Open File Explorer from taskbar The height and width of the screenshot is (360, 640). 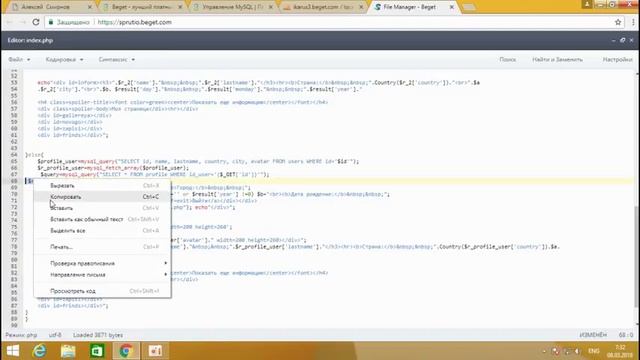[68, 351]
